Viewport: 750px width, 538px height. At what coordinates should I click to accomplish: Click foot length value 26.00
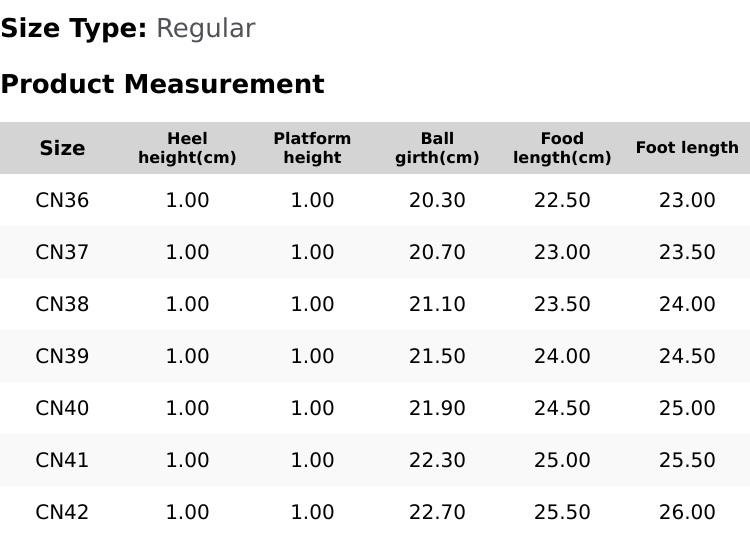[687, 512]
